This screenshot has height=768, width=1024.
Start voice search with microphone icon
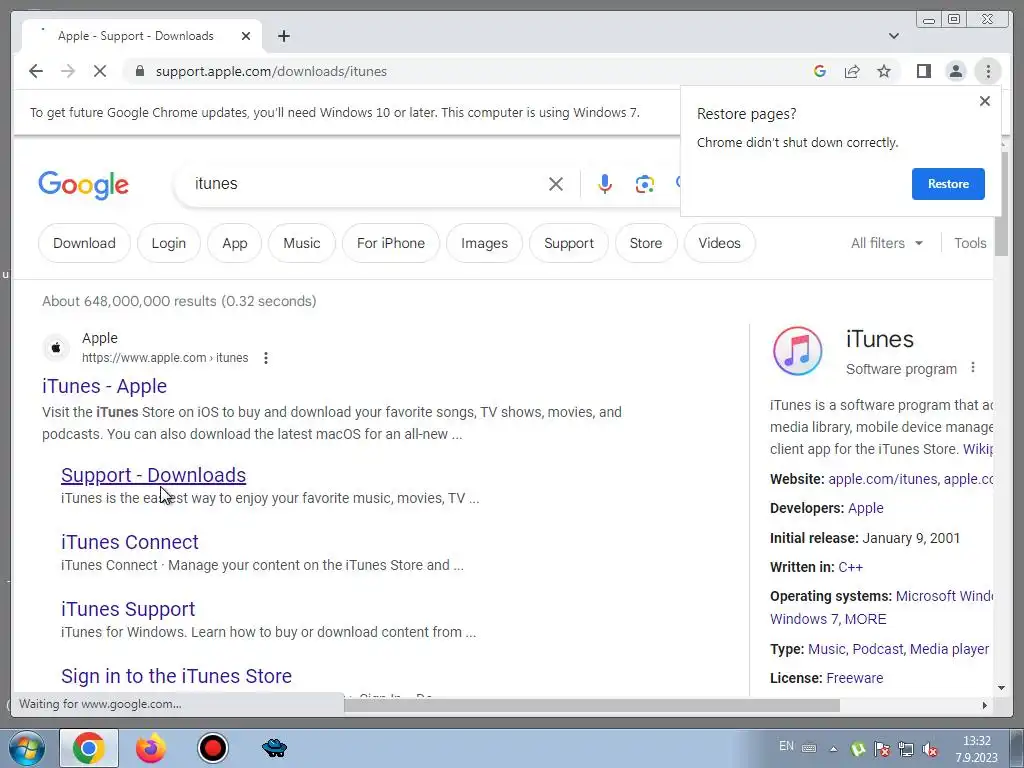pyautogui.click(x=605, y=184)
